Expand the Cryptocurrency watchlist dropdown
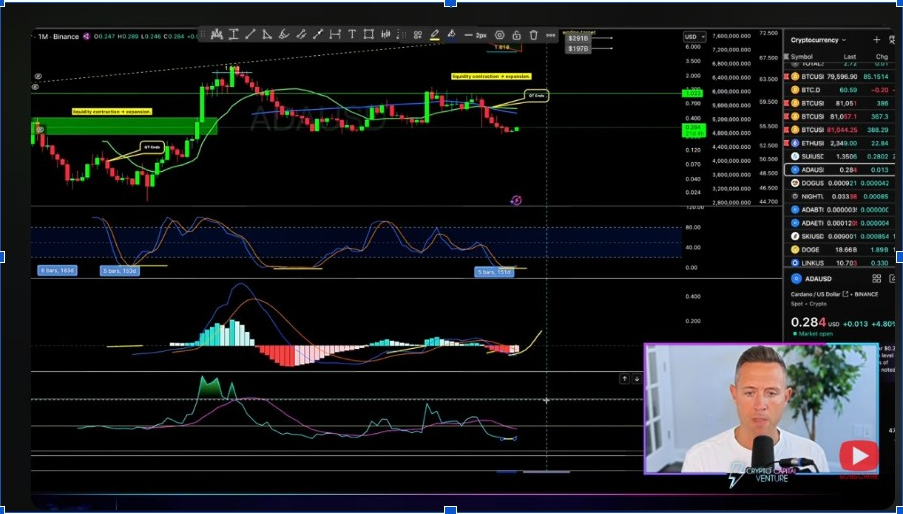This screenshot has height=514, width=903. (818, 40)
